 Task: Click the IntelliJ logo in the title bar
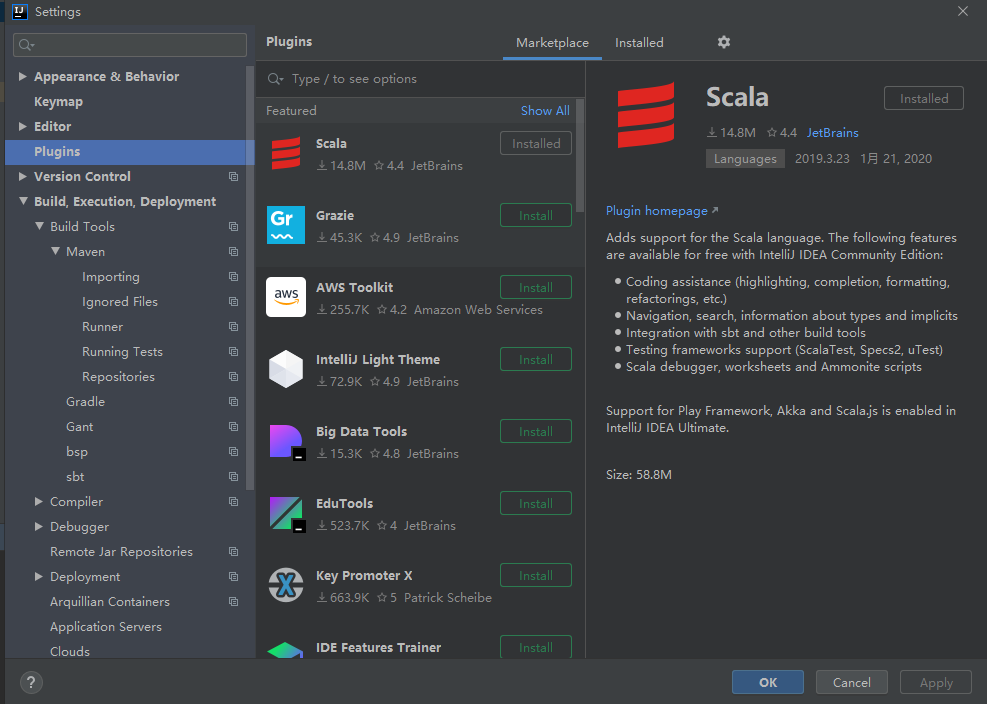pyautogui.click(x=20, y=11)
